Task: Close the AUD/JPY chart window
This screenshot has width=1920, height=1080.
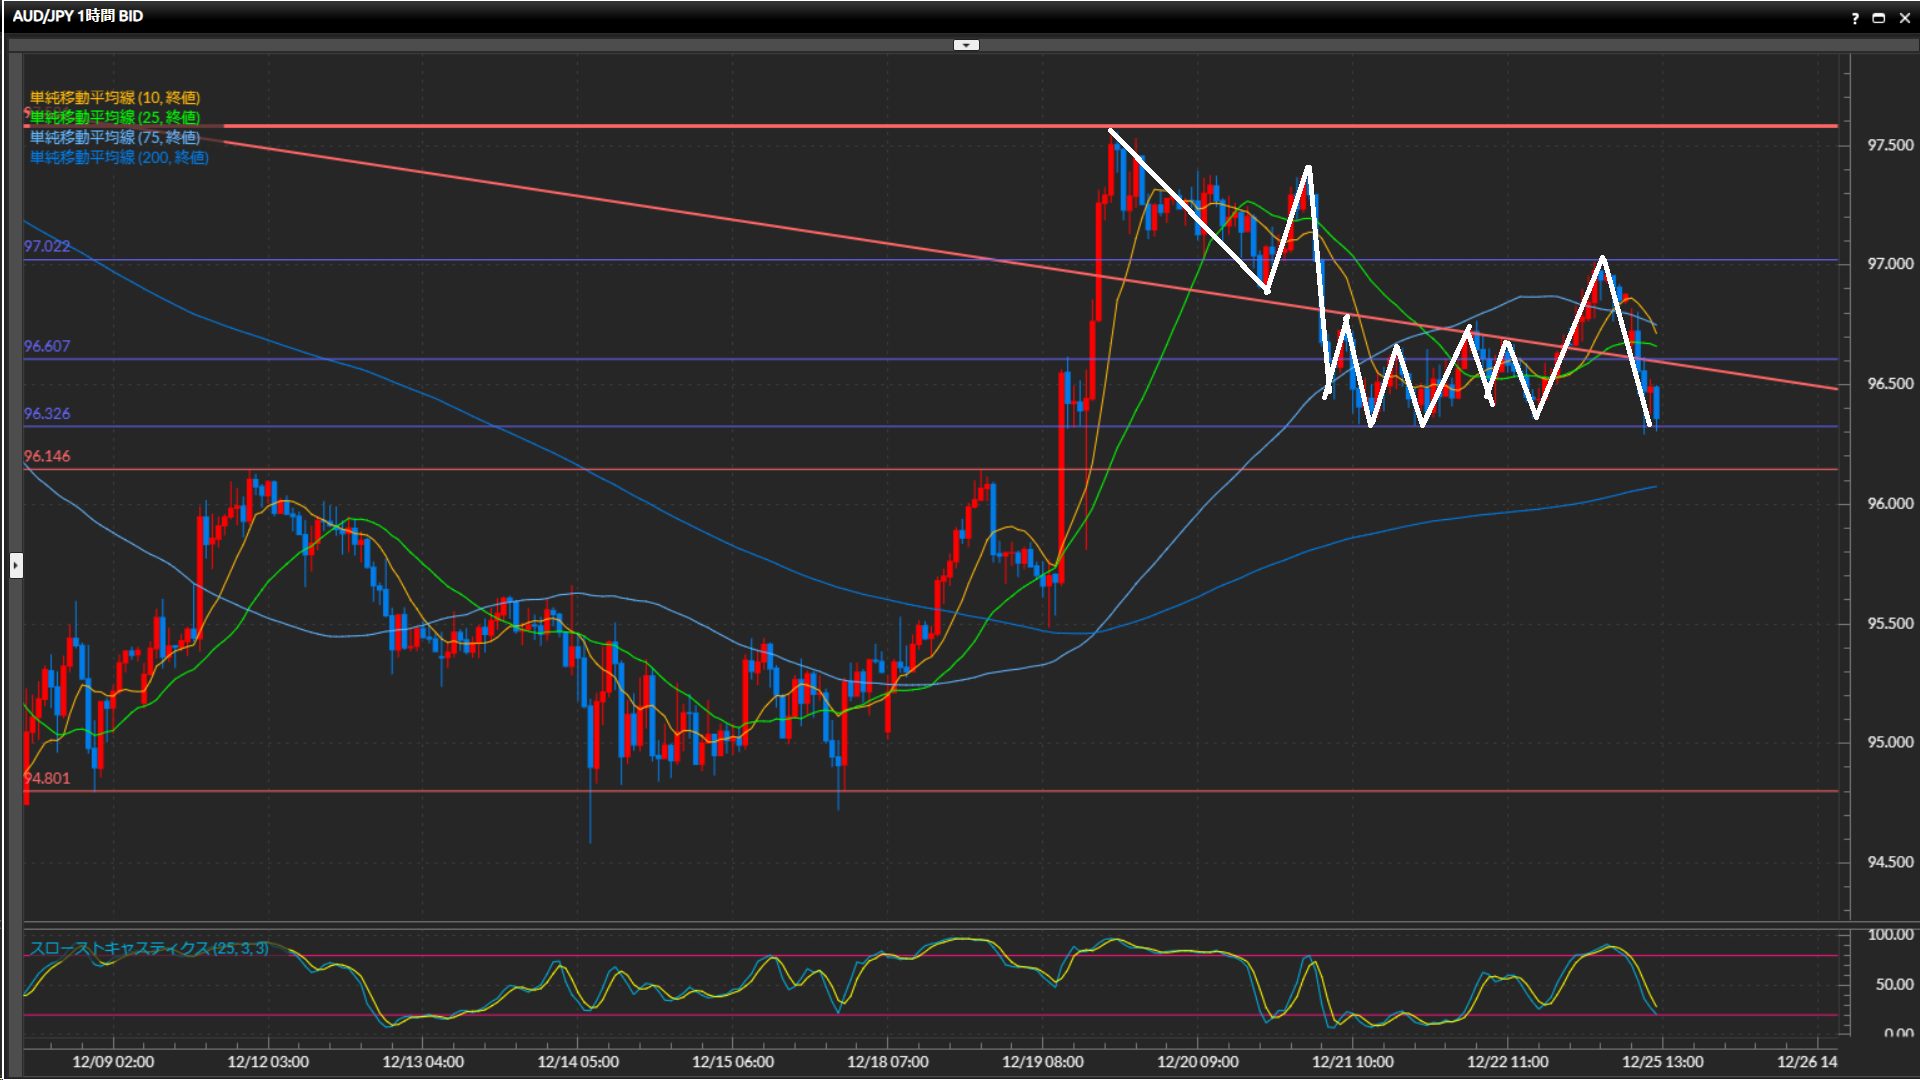Action: (1904, 18)
